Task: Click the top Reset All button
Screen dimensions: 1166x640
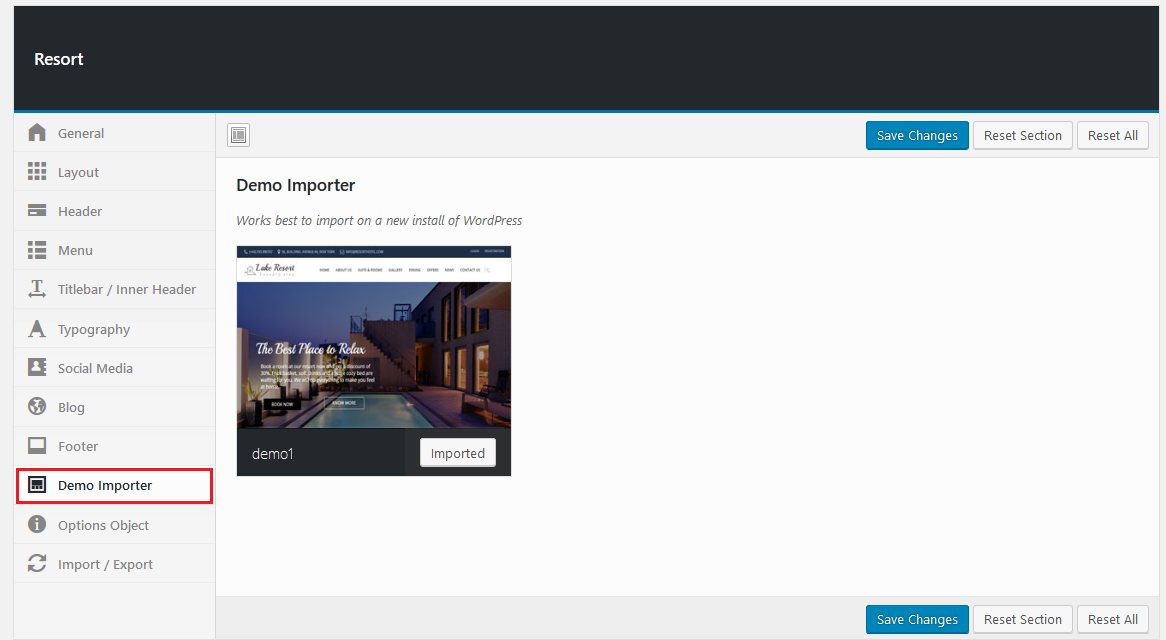Action: click(x=1112, y=136)
